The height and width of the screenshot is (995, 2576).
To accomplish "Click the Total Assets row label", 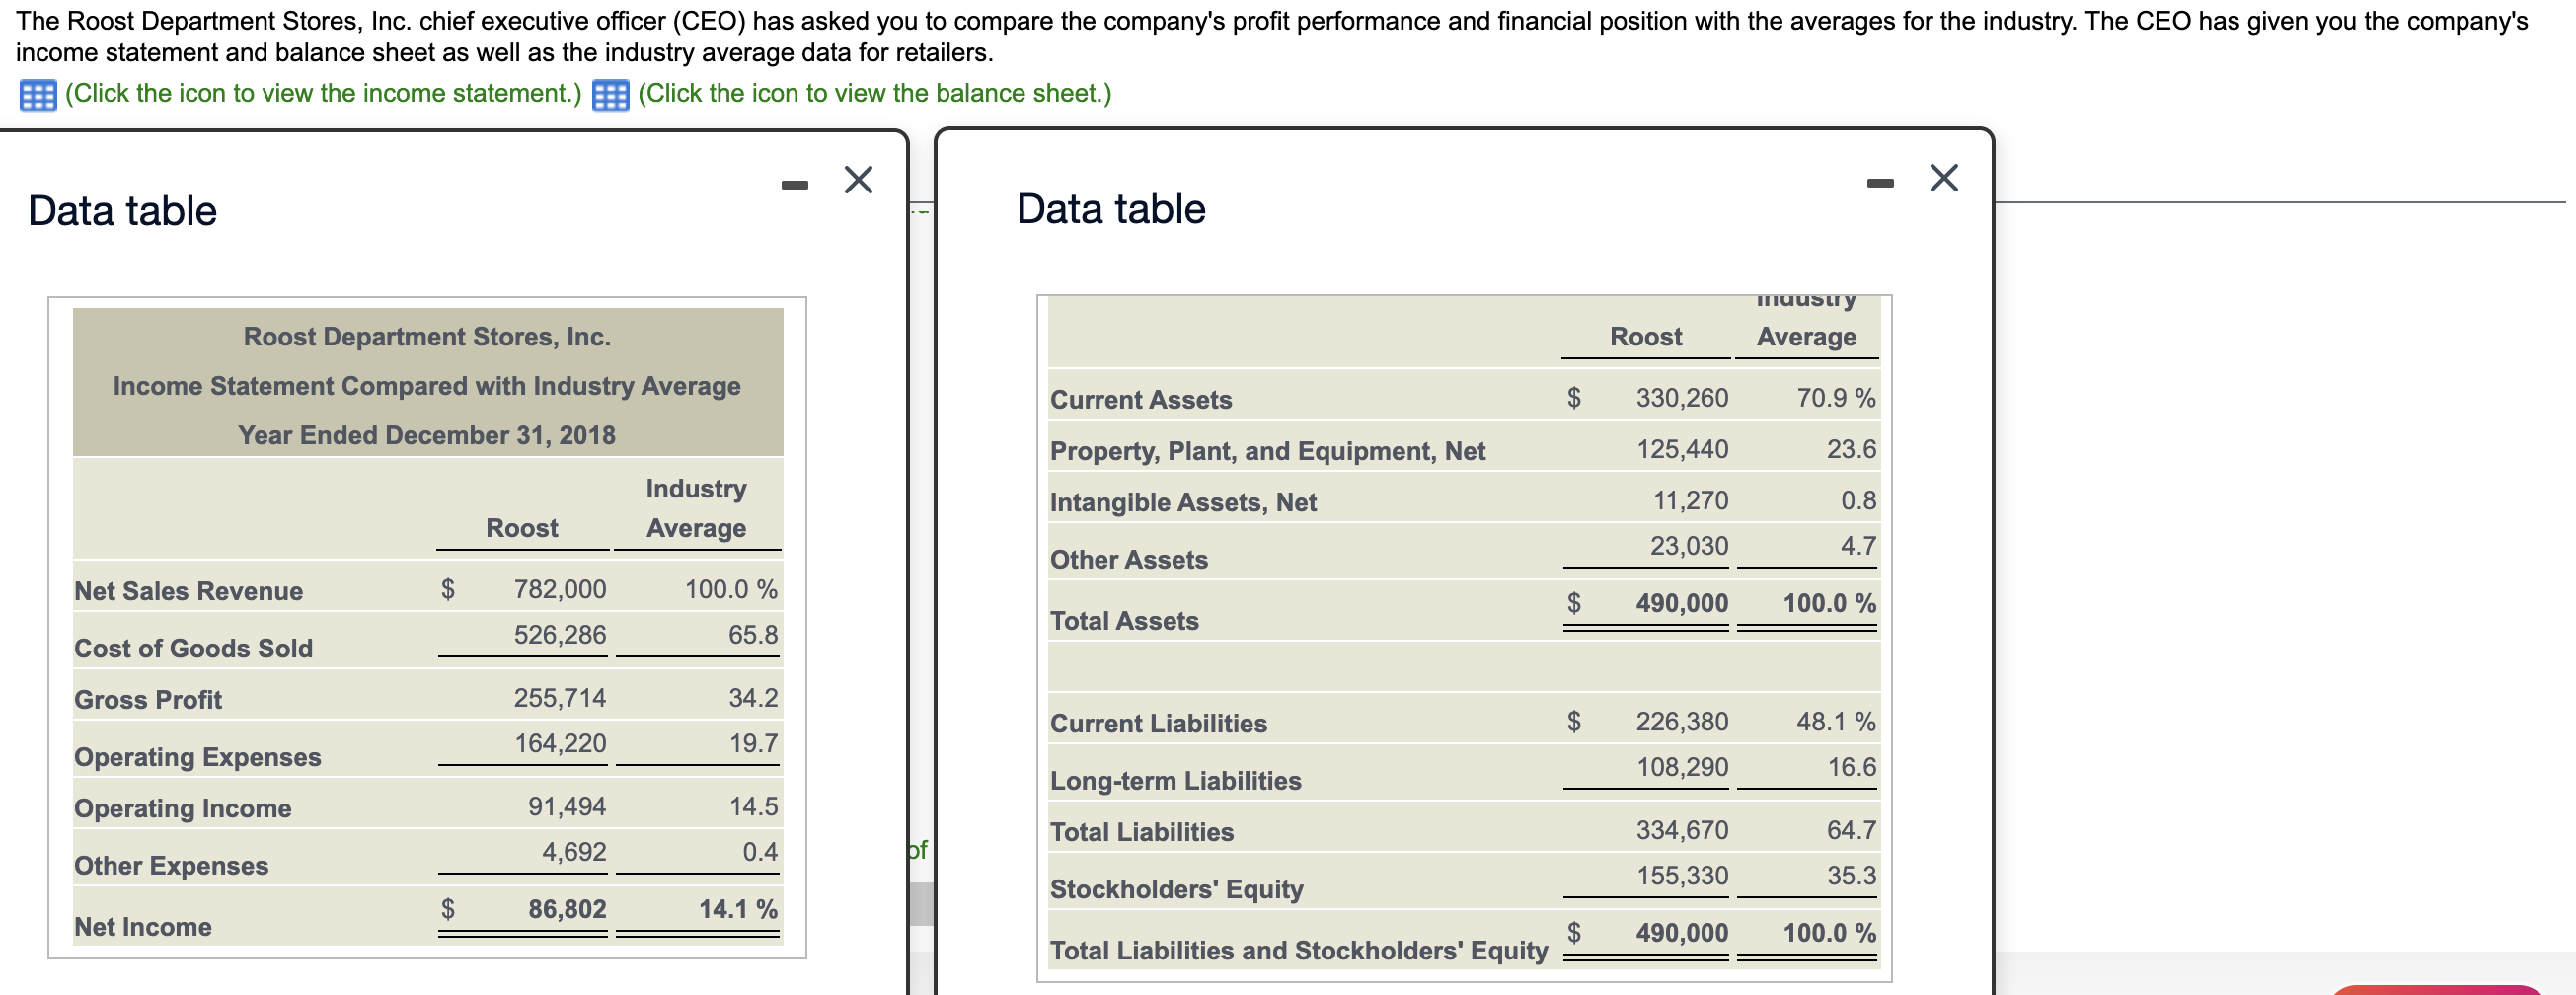I will click(1124, 621).
